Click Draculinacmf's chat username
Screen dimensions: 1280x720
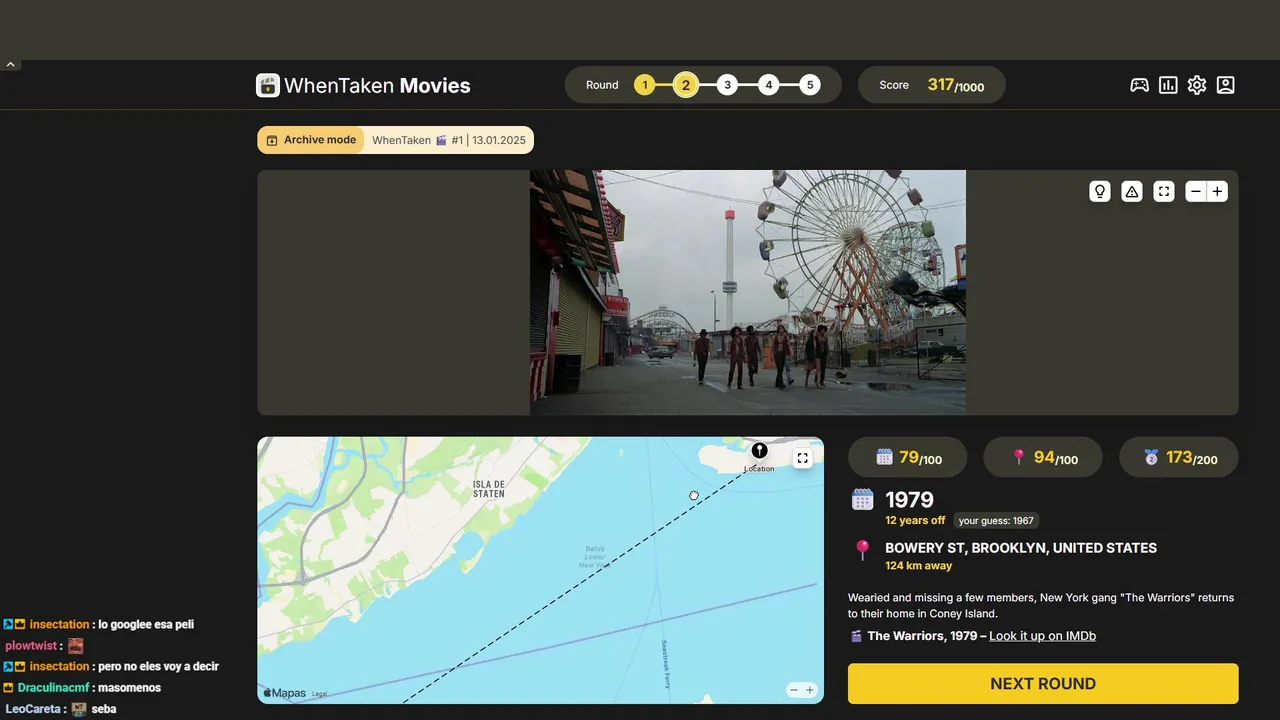(x=53, y=688)
